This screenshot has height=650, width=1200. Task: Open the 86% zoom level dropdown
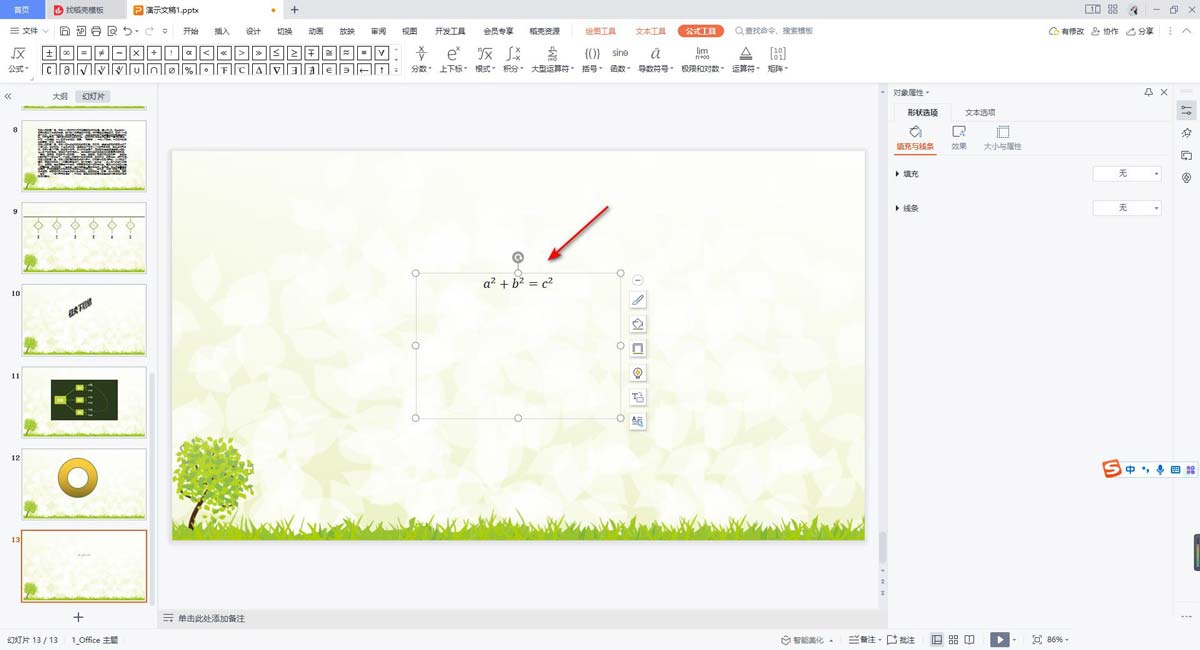pos(1059,639)
